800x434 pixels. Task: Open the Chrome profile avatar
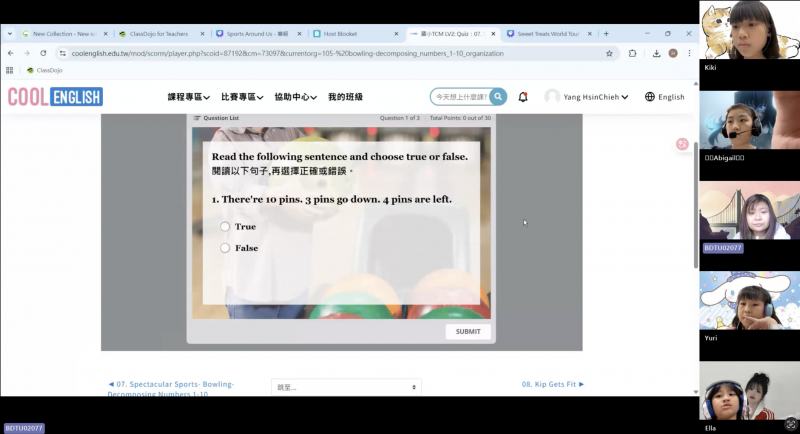pos(673,53)
